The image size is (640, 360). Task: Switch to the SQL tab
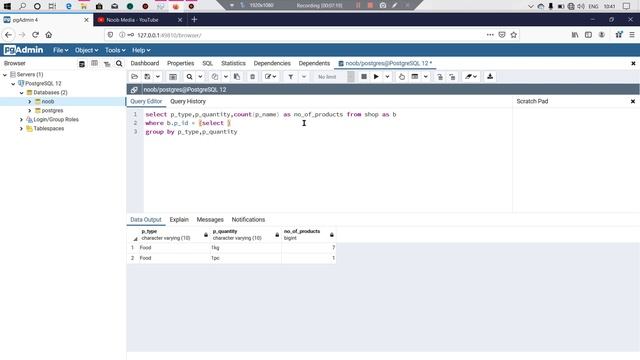[x=207, y=63]
